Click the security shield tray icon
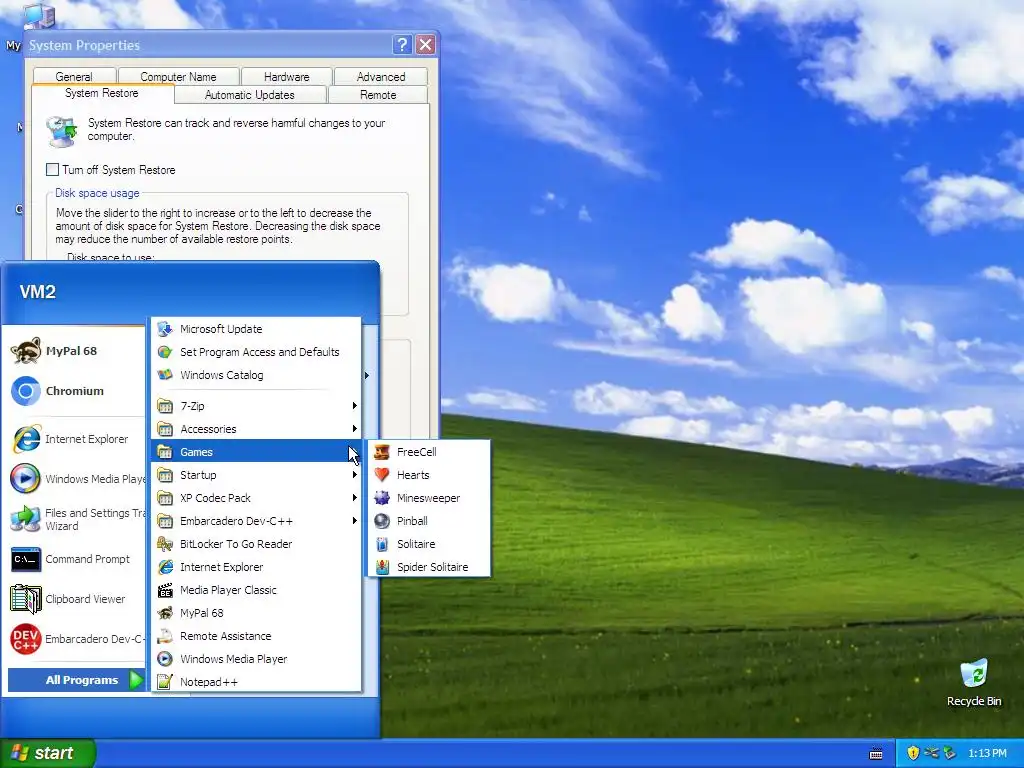This screenshot has height=768, width=1024. (x=913, y=753)
